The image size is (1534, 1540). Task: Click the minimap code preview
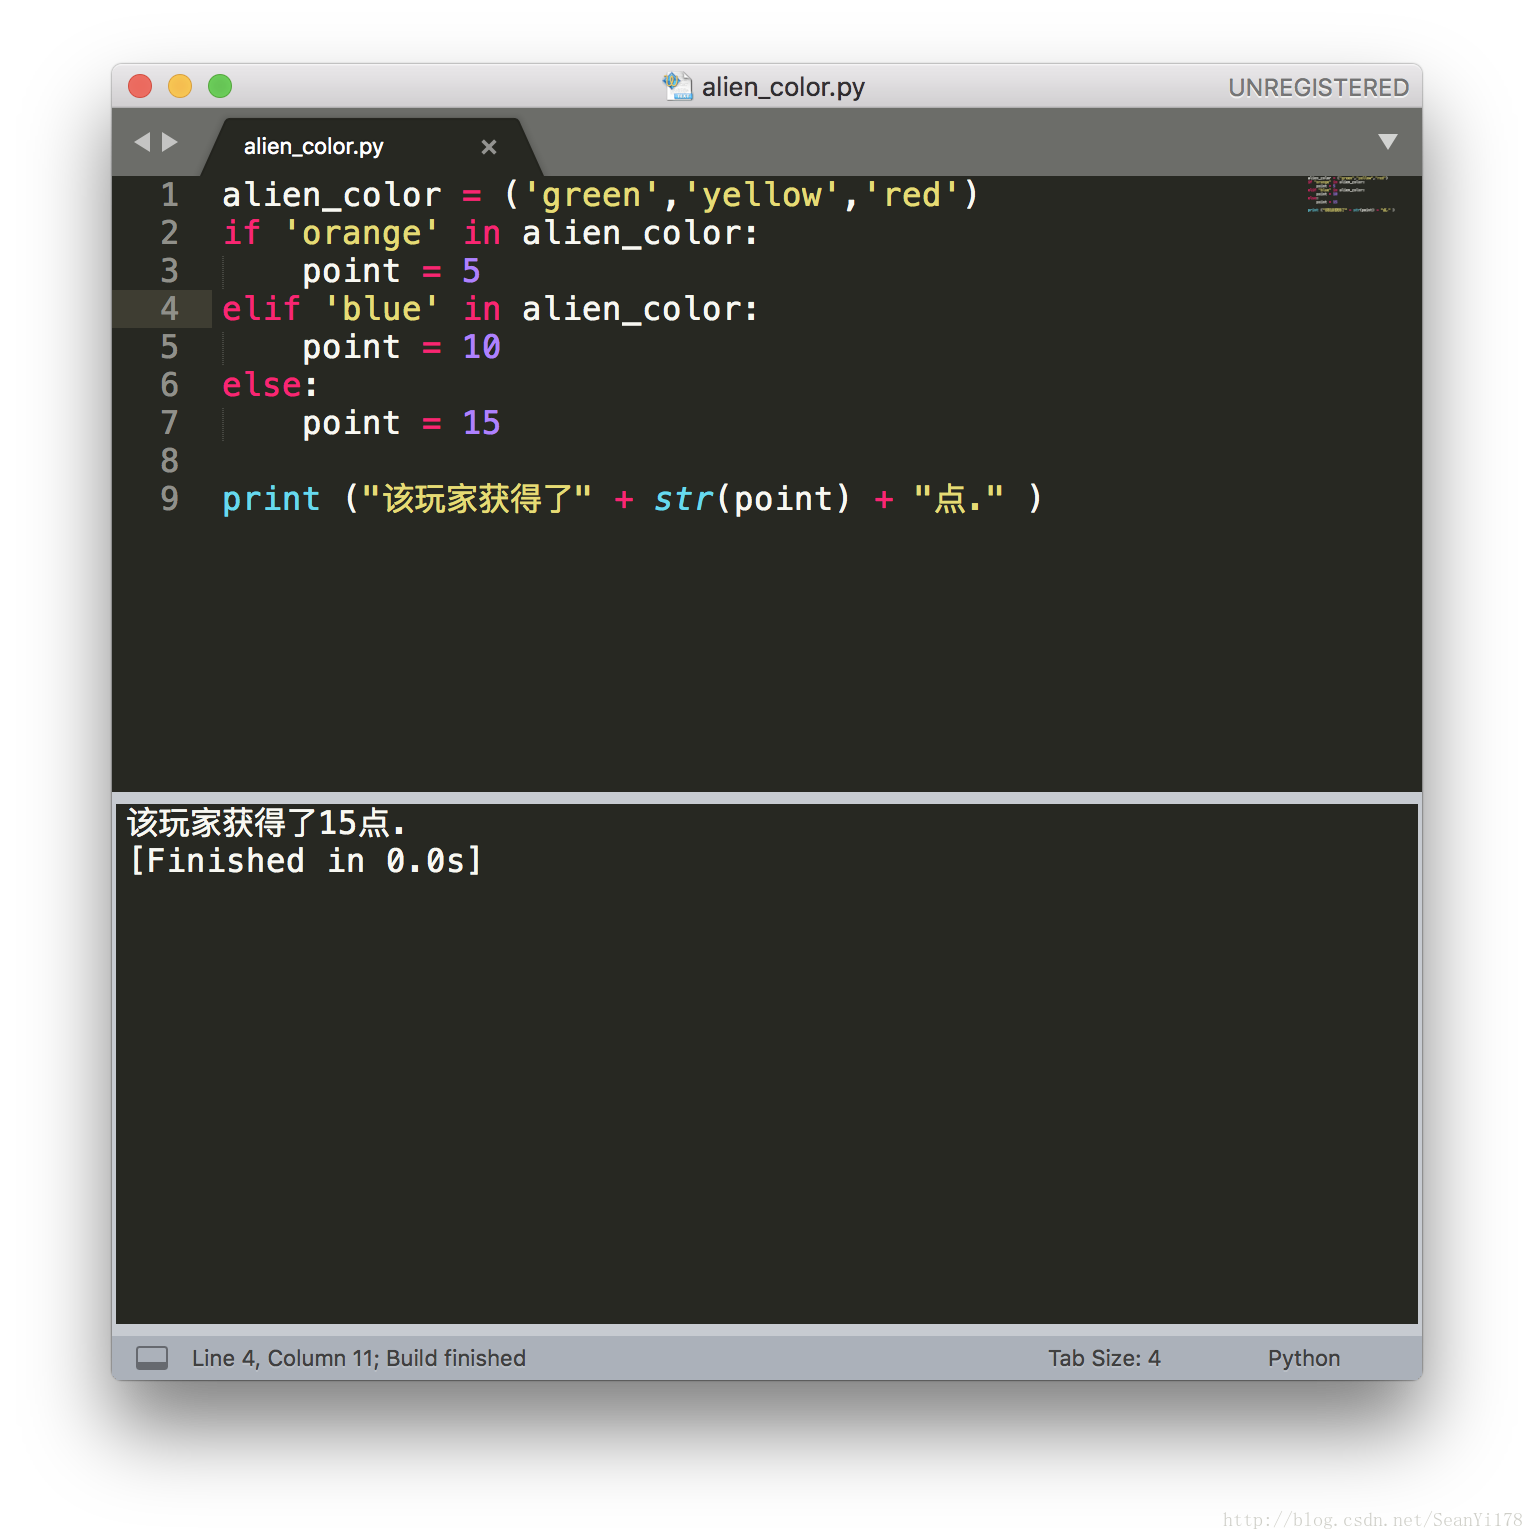(1350, 194)
